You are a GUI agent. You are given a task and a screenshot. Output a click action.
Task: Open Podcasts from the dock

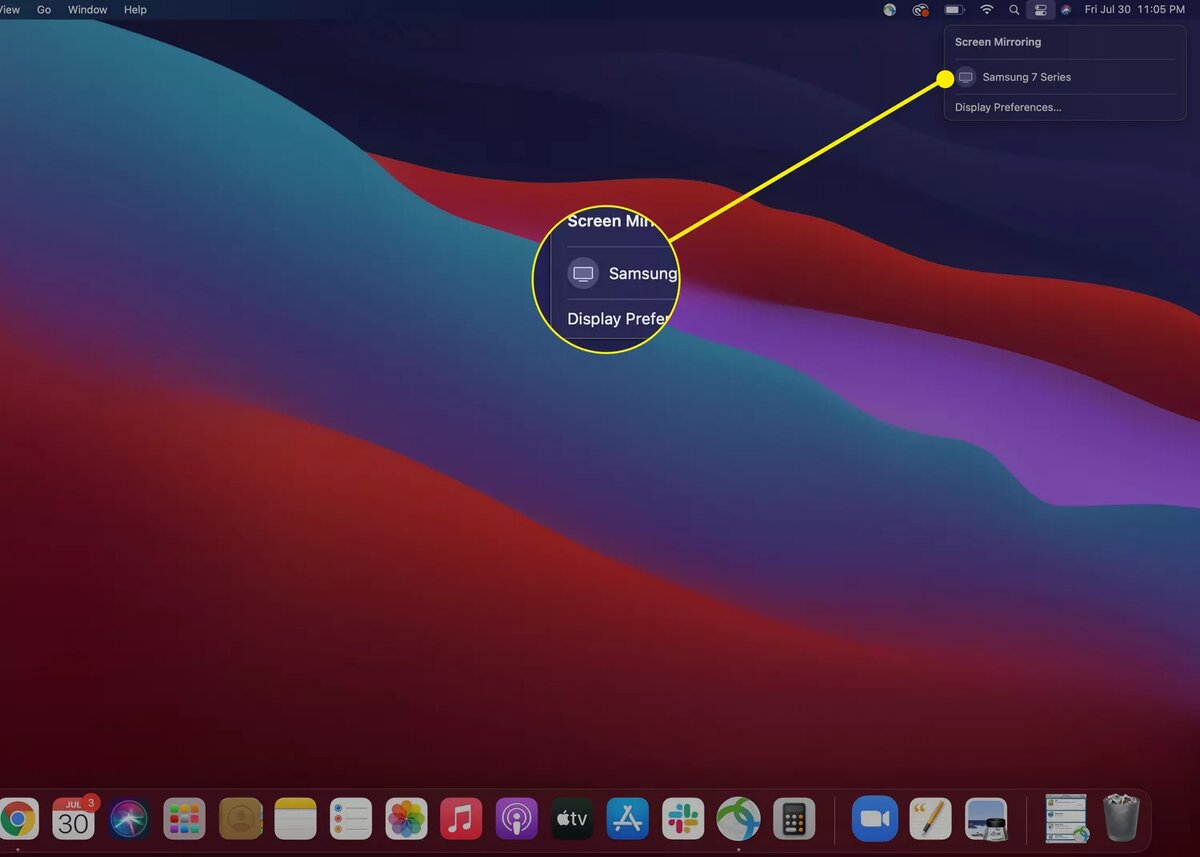pos(517,819)
